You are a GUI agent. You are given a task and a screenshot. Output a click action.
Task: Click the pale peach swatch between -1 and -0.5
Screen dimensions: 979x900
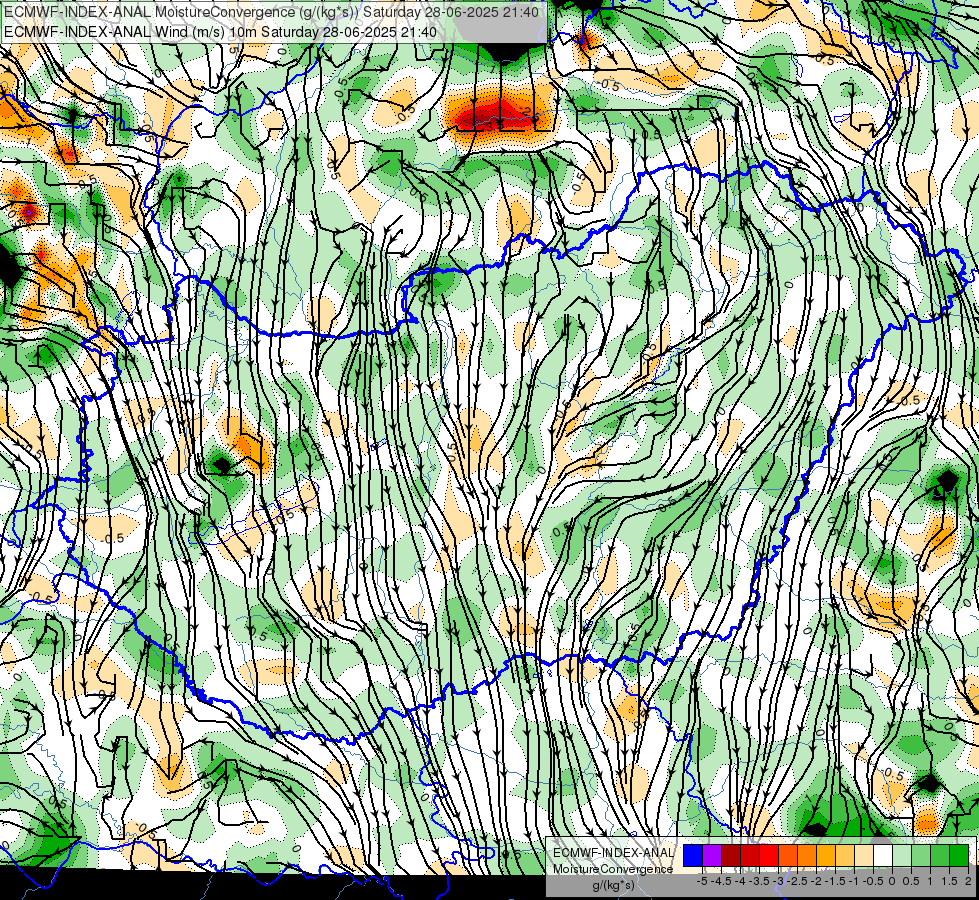point(864,856)
